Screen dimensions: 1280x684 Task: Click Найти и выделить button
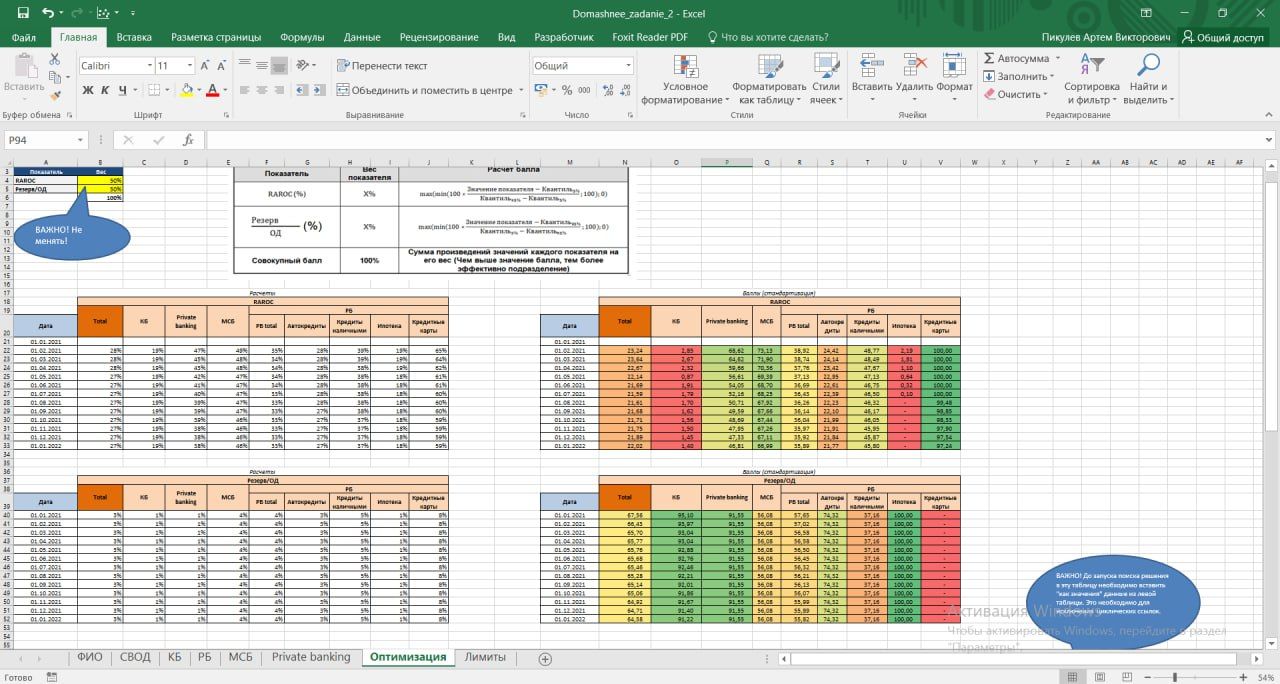pyautogui.click(x=1149, y=79)
